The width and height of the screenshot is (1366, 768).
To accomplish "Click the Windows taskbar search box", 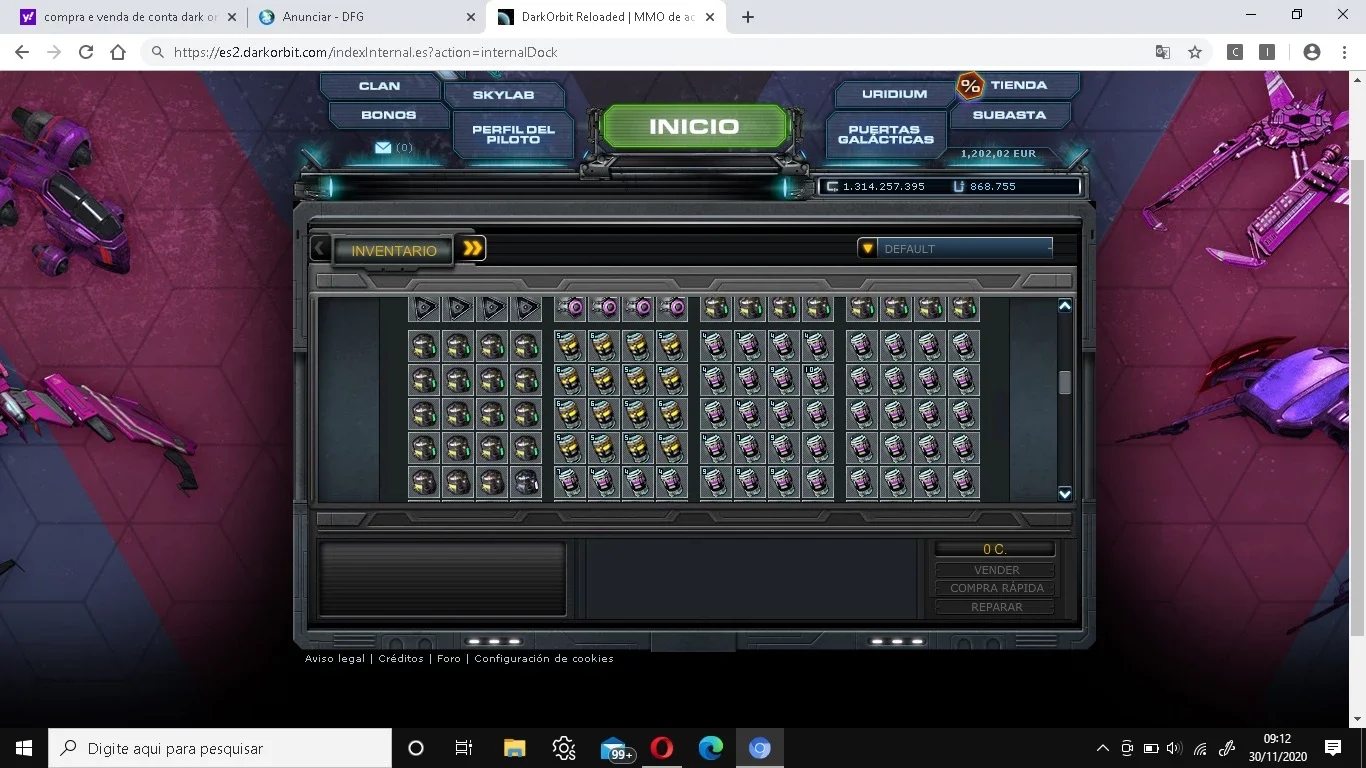I will [219, 748].
